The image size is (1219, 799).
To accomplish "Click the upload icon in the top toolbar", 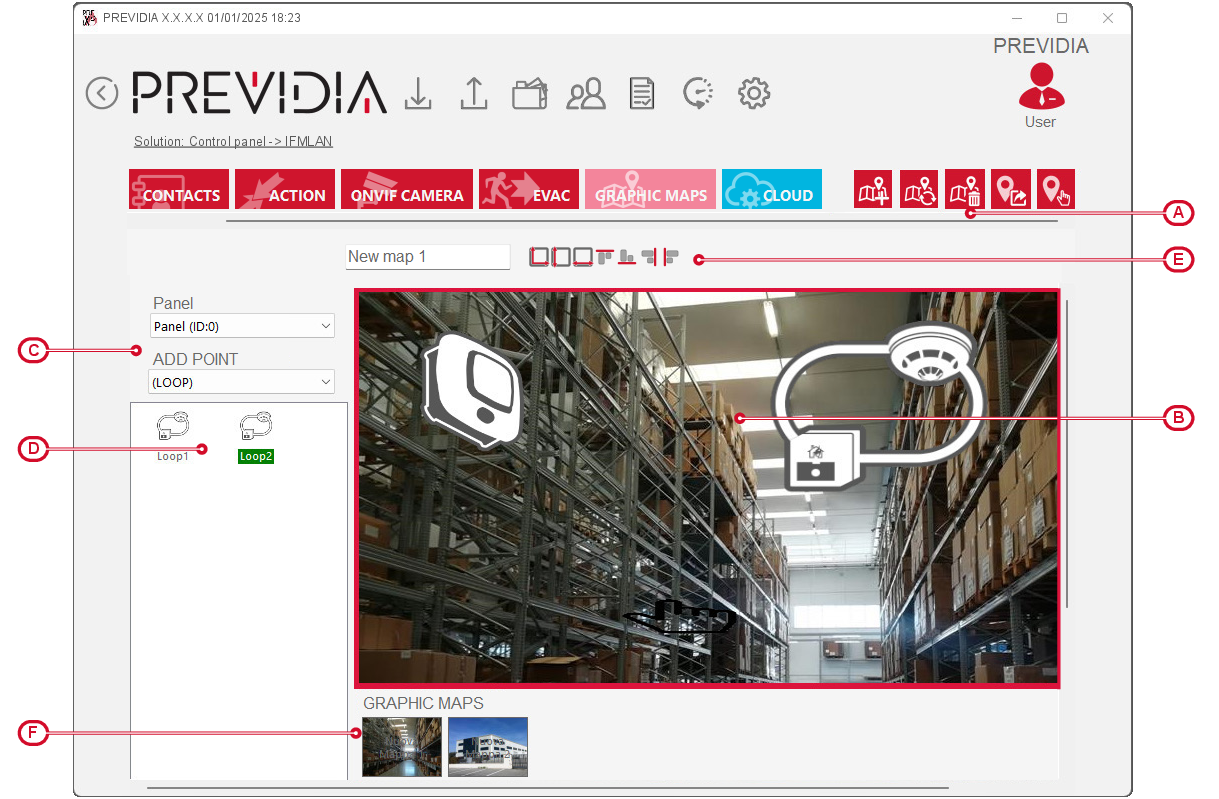I will [x=473, y=94].
